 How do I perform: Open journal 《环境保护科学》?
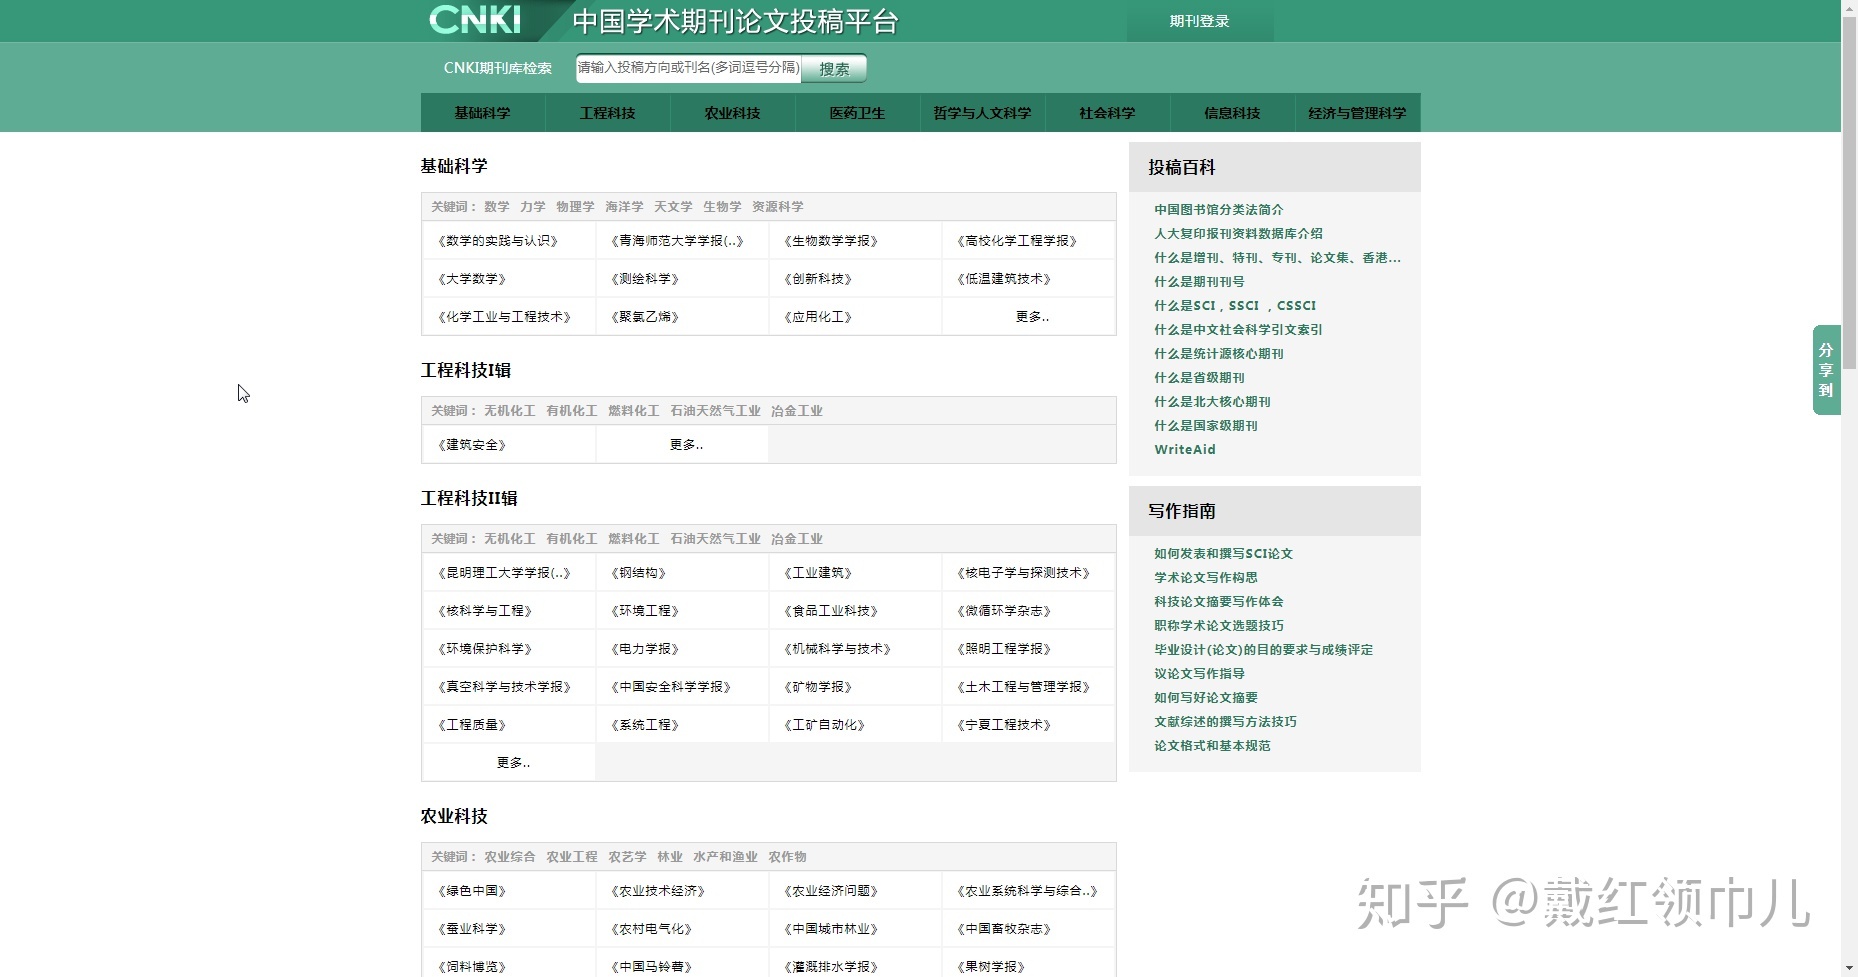point(485,649)
